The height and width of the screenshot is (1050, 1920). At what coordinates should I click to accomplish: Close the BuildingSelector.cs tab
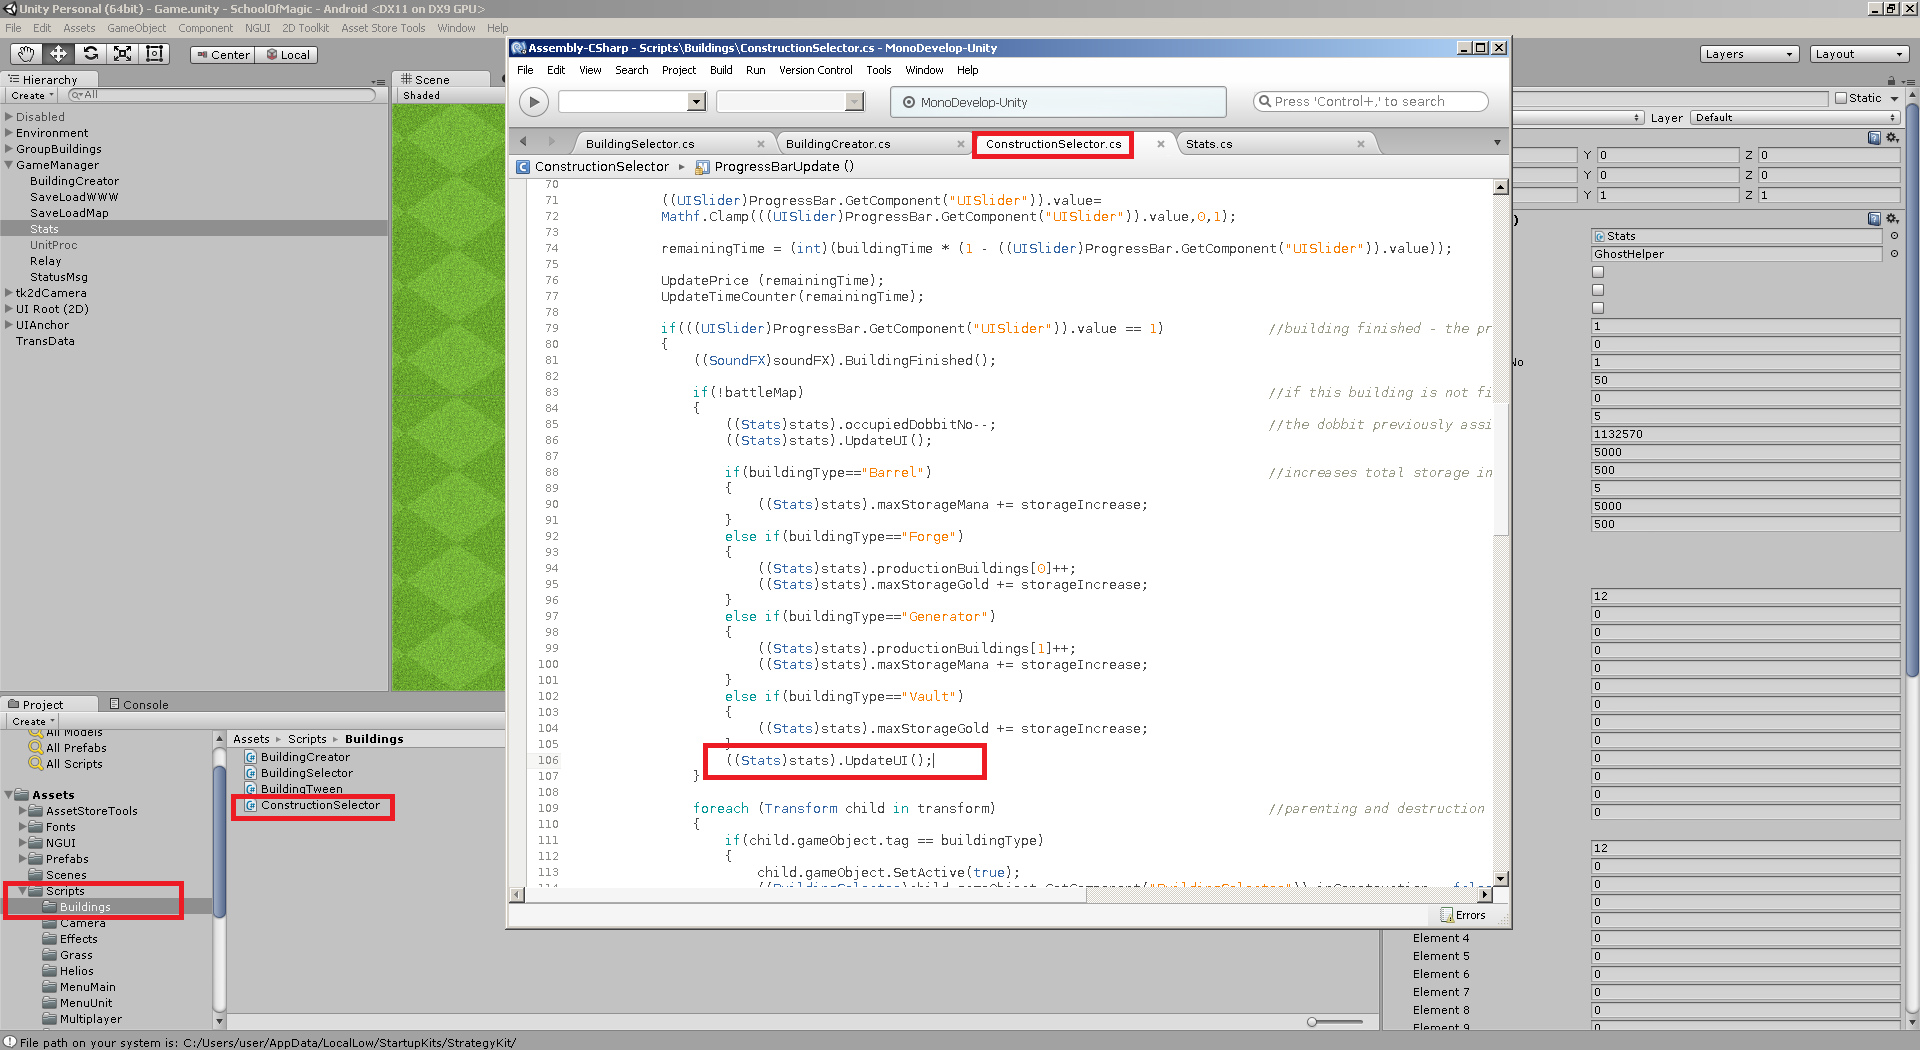point(761,144)
